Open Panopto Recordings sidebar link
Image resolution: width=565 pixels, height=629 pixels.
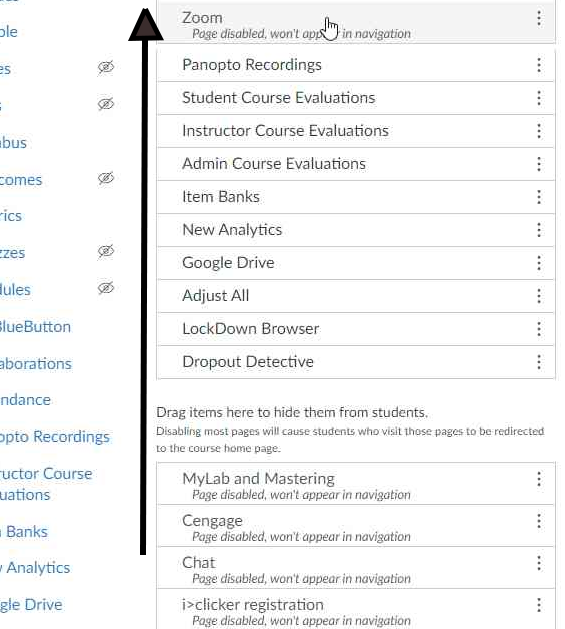[x=55, y=436]
